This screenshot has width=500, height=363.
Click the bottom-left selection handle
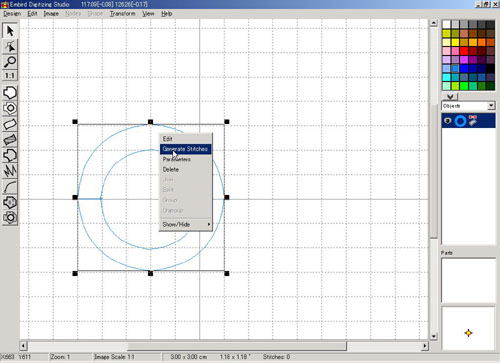coord(75,273)
